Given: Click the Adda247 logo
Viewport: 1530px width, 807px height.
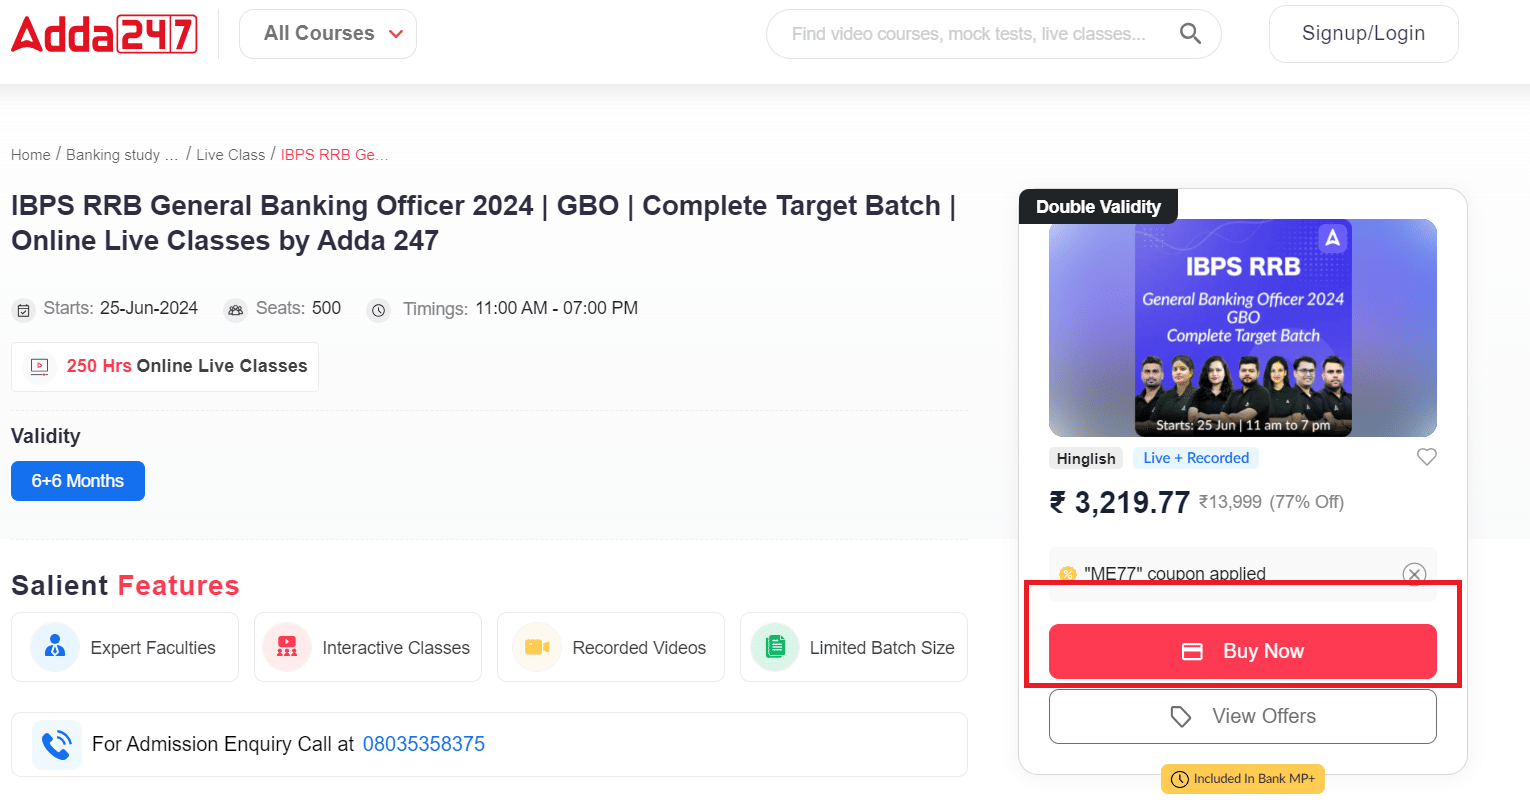Looking at the screenshot, I should [x=104, y=34].
